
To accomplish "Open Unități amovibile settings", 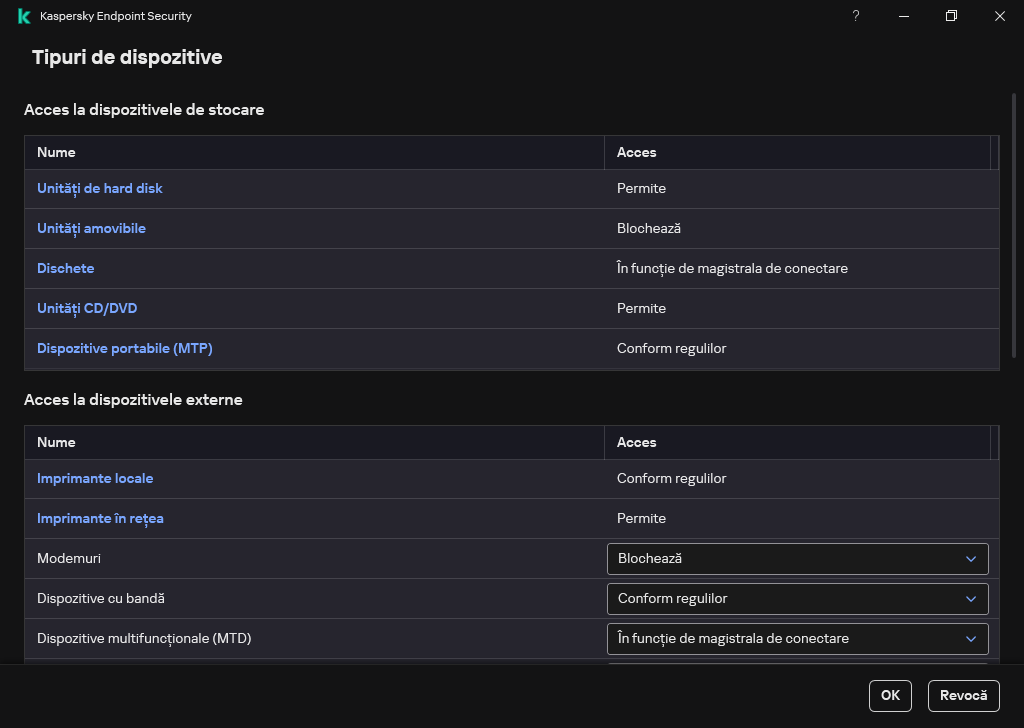I will (x=91, y=228).
